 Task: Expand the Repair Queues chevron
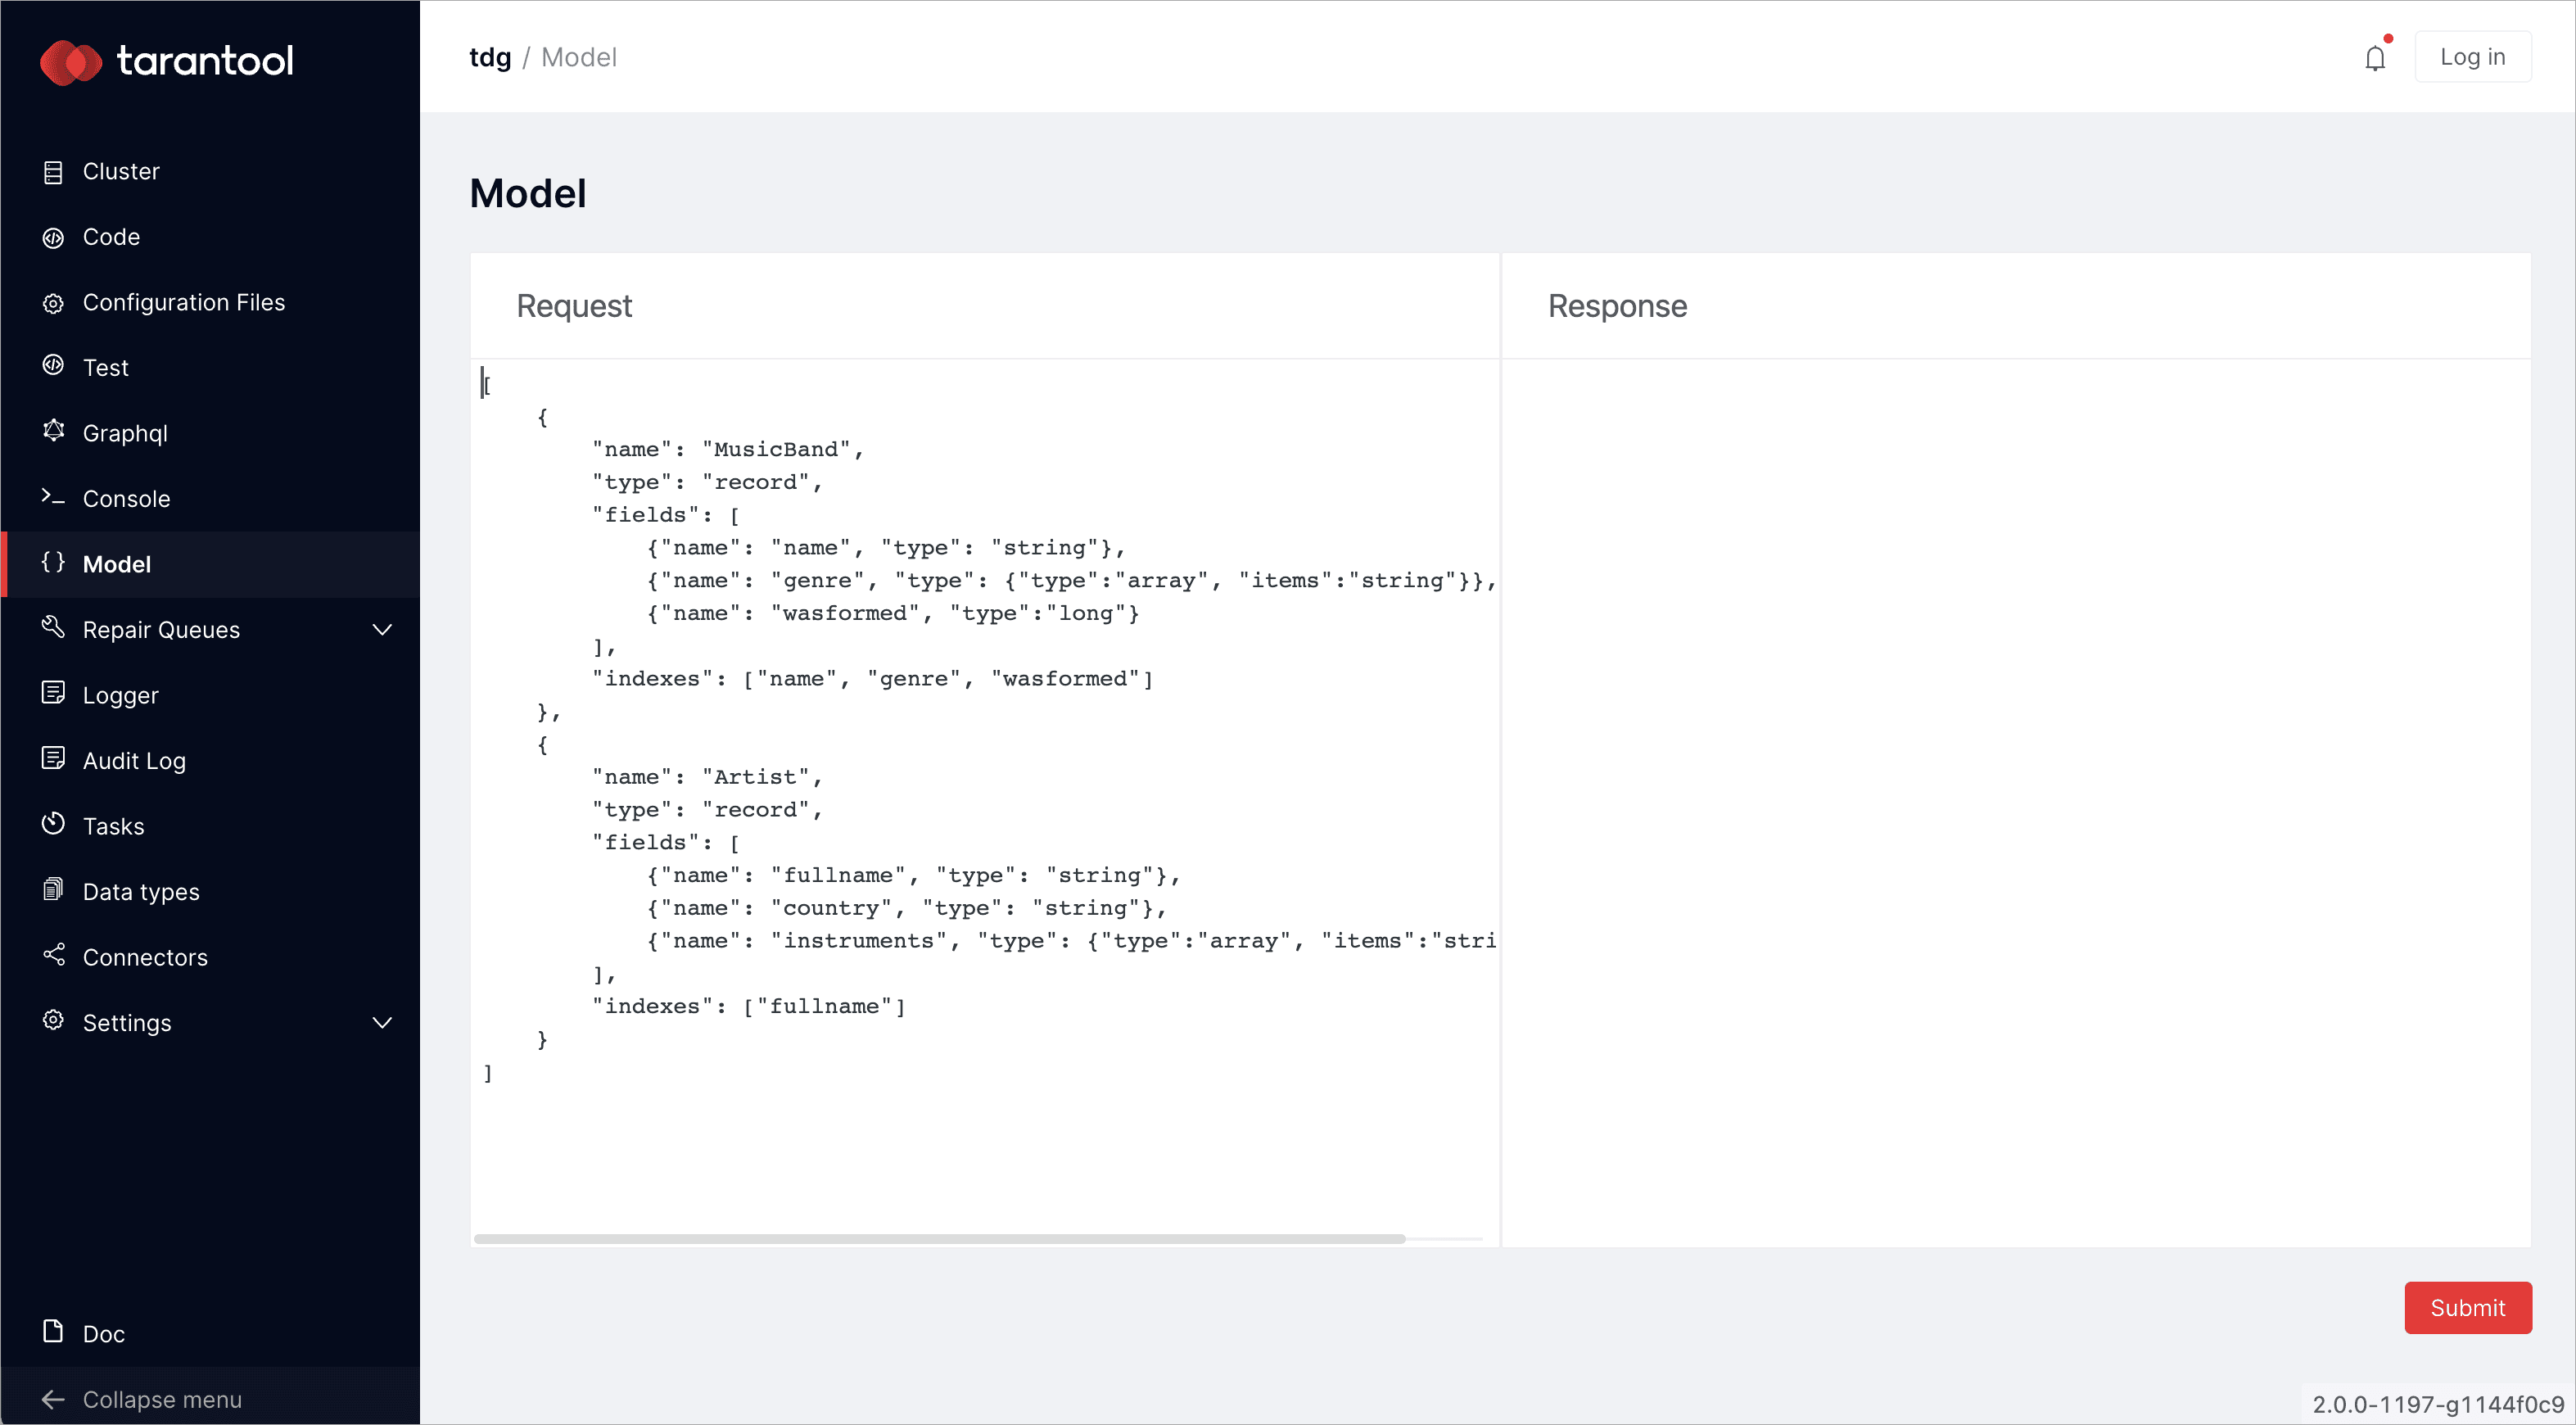pos(382,630)
